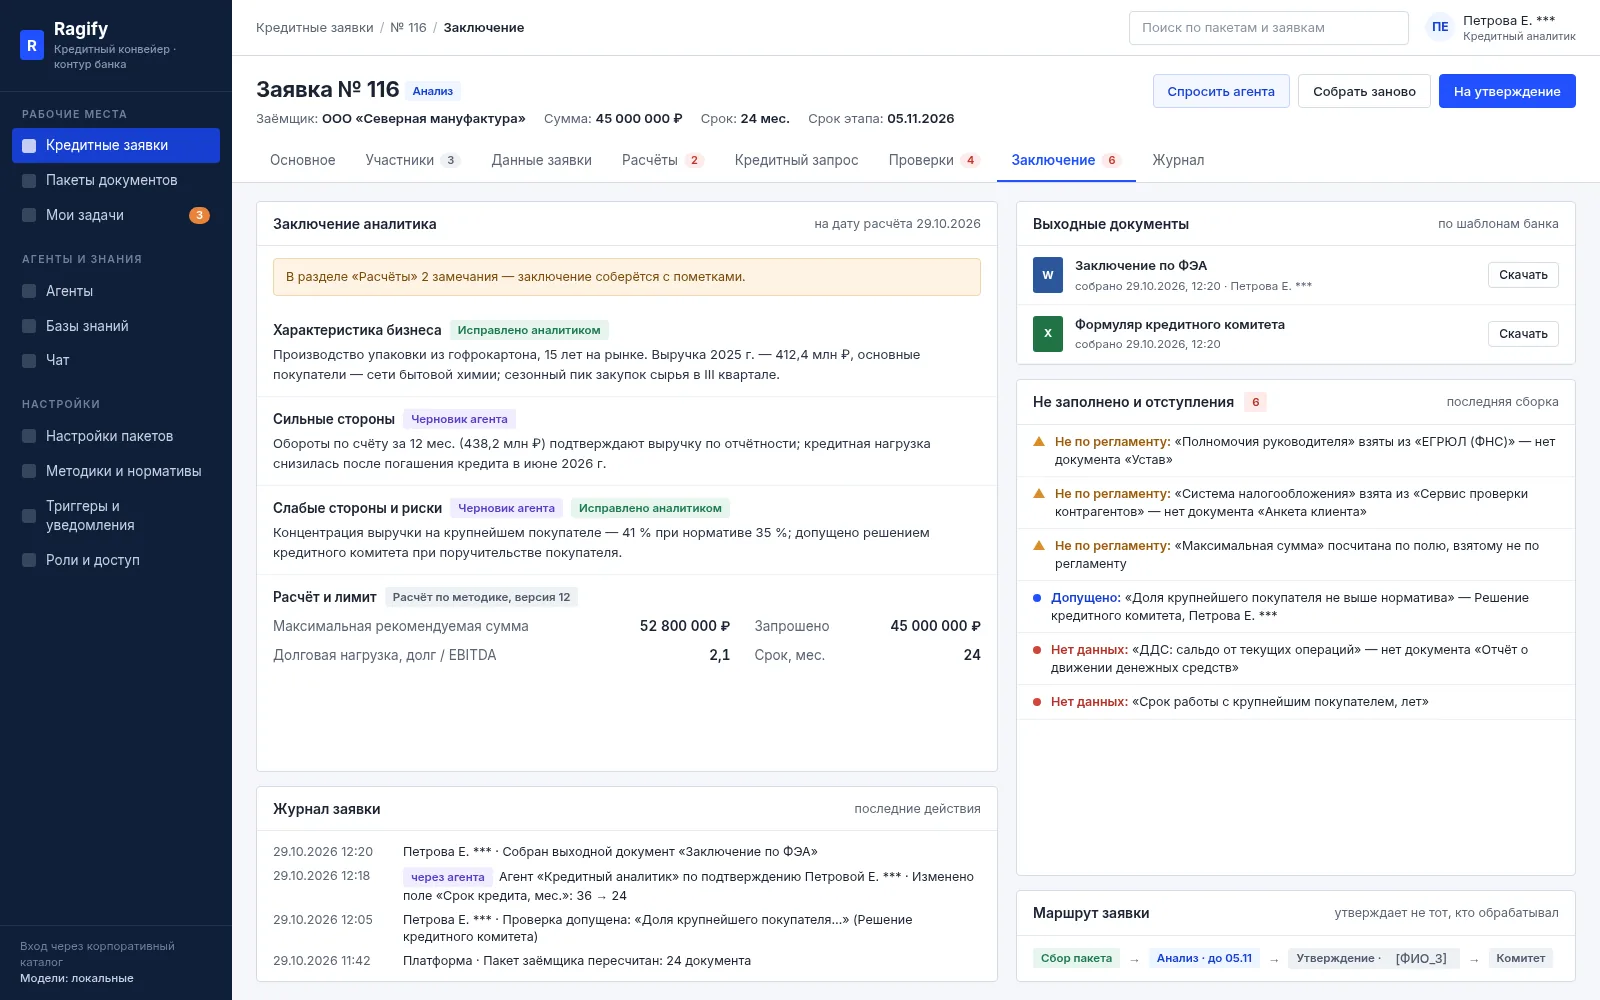Click the Word icon of Заключение по ФЭА
This screenshot has width=1600, height=1000.
pyautogui.click(x=1048, y=275)
